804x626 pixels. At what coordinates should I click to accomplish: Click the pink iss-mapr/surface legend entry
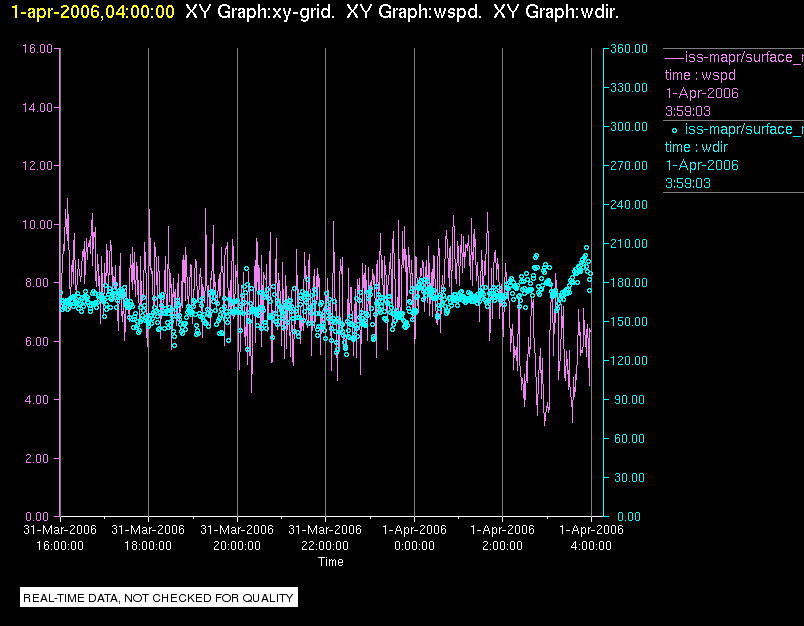pos(734,57)
